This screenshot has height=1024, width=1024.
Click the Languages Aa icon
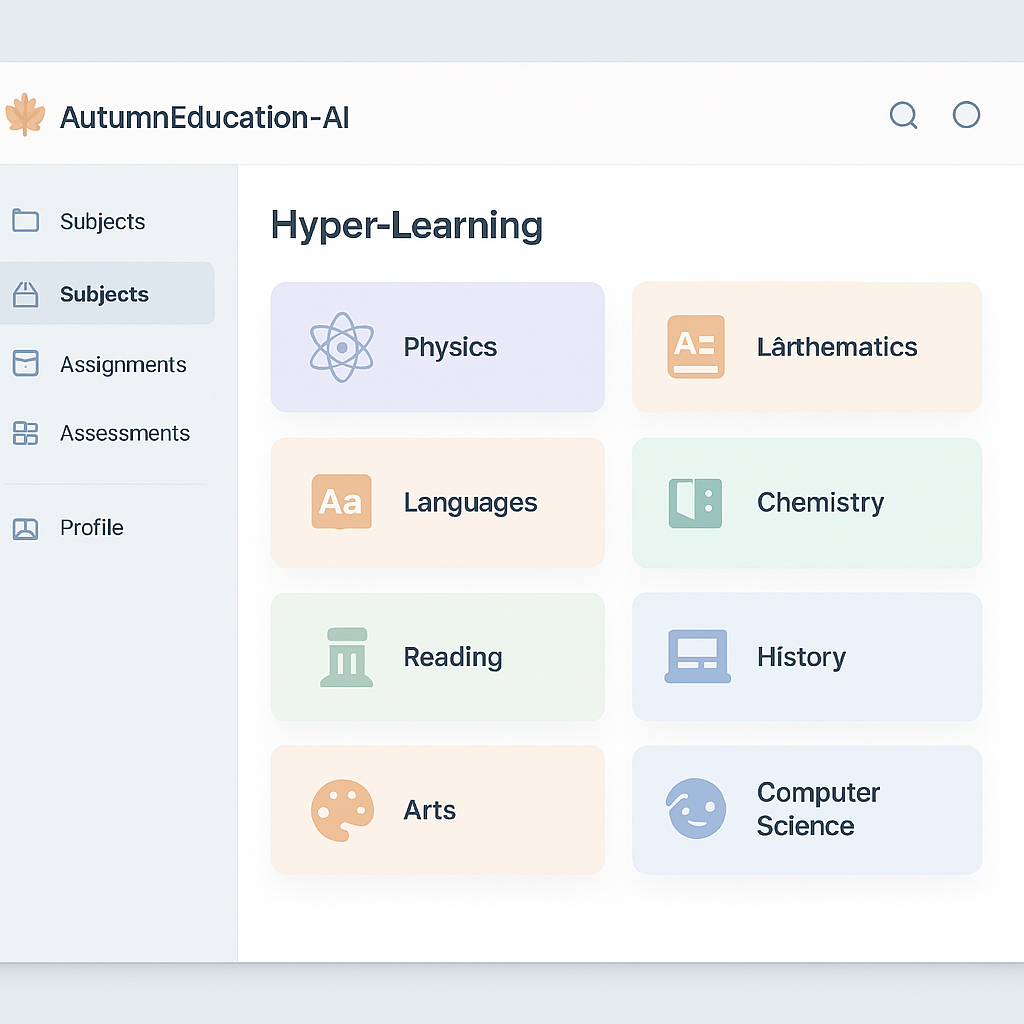click(342, 502)
